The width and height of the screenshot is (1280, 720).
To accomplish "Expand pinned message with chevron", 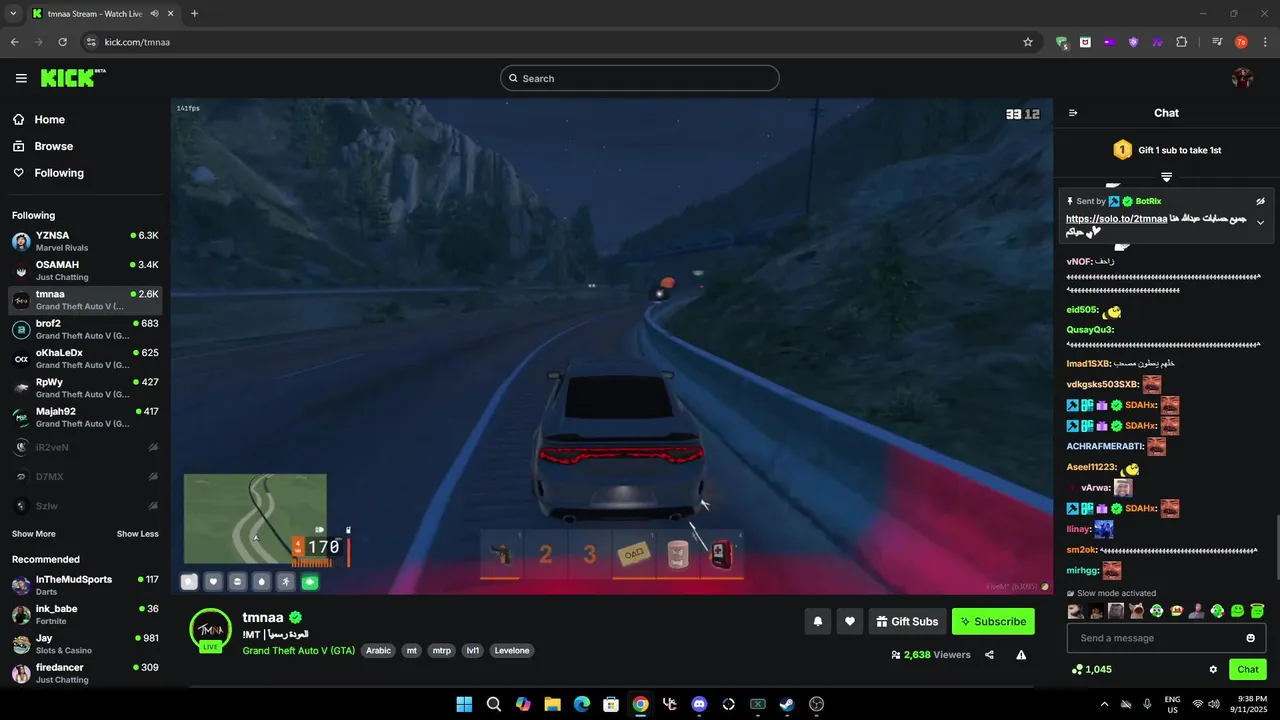I will click(x=1260, y=223).
